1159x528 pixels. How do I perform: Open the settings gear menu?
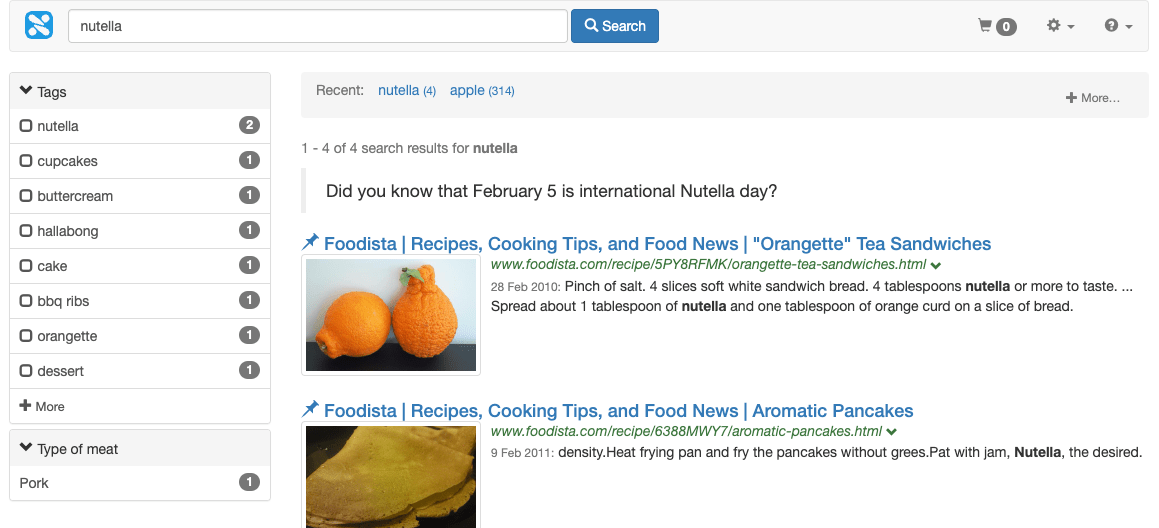tap(1060, 26)
